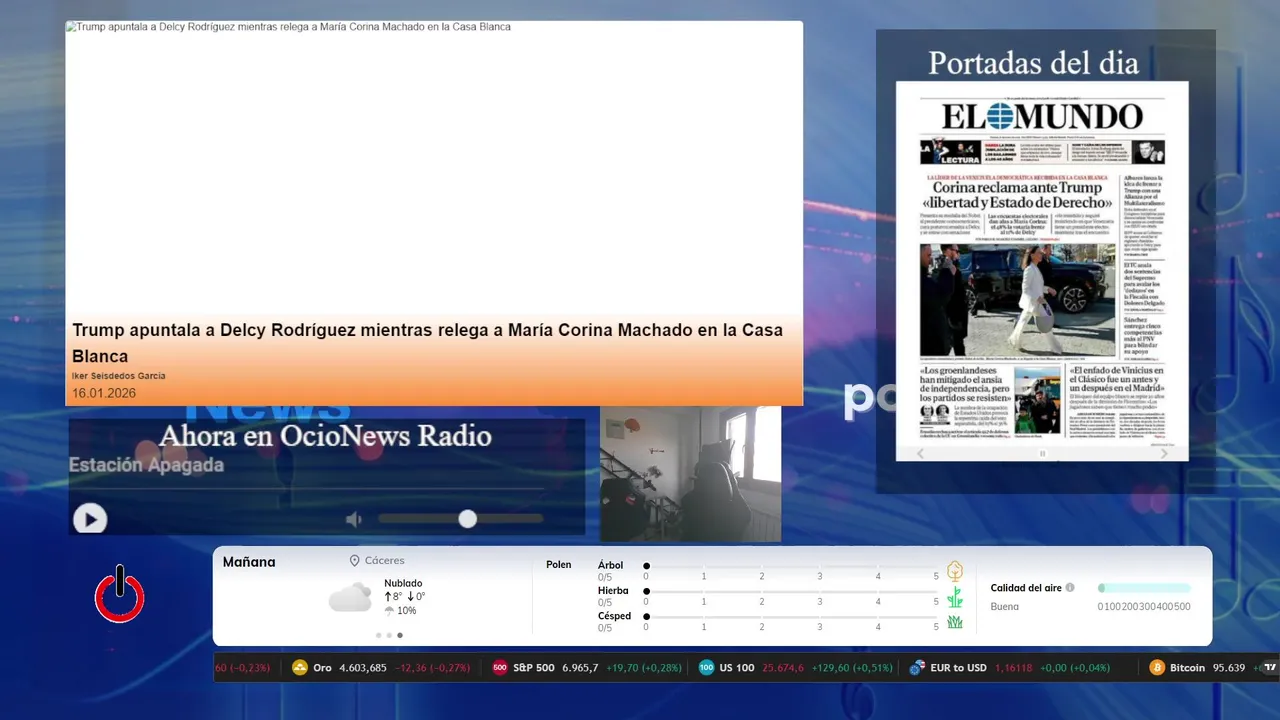This screenshot has width=1280, height=720.
Task: Click the S&P 500 change +19,70 (+0,28%)
Action: pos(644,667)
